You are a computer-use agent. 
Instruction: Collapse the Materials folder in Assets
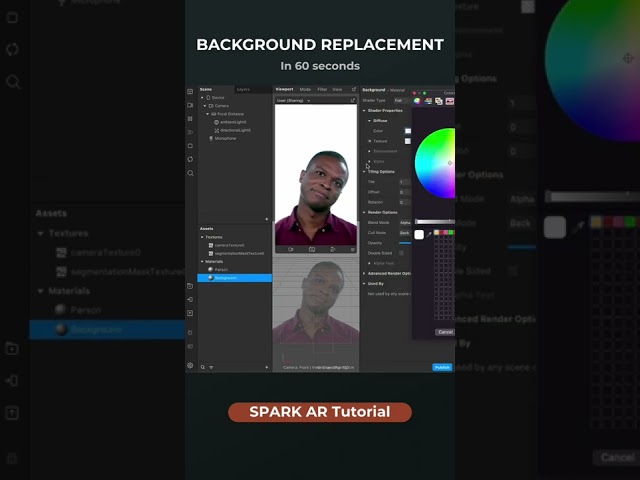(202, 262)
